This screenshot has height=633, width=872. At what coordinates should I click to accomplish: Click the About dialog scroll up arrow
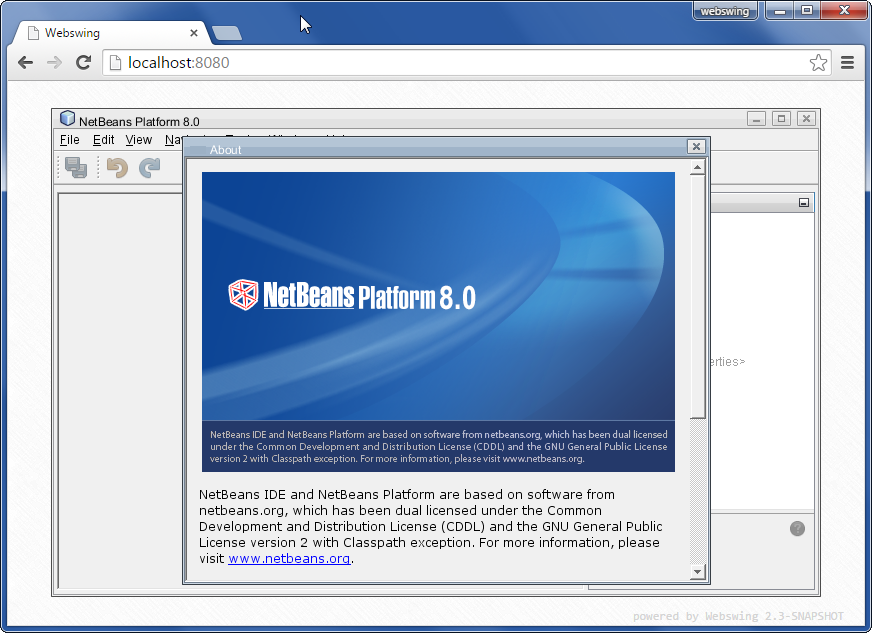point(697,167)
